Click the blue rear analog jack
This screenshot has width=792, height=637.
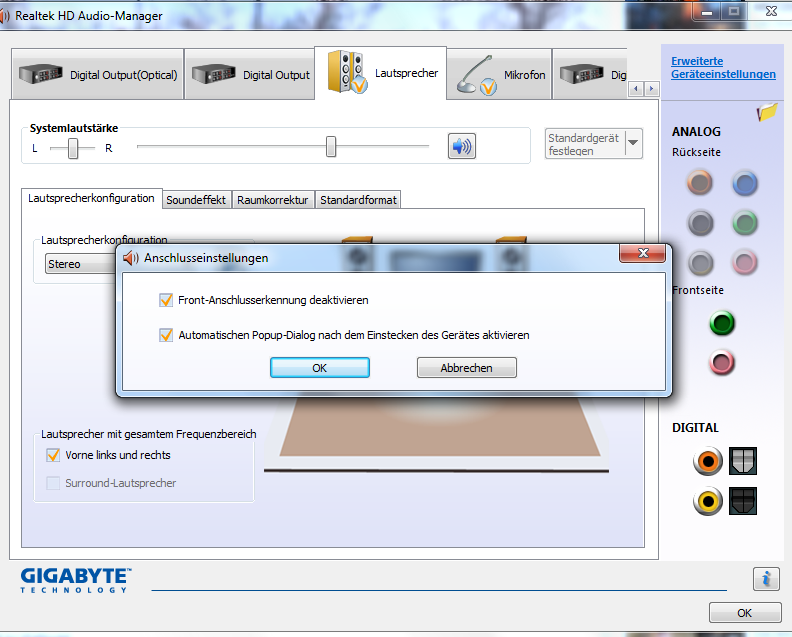click(x=745, y=183)
